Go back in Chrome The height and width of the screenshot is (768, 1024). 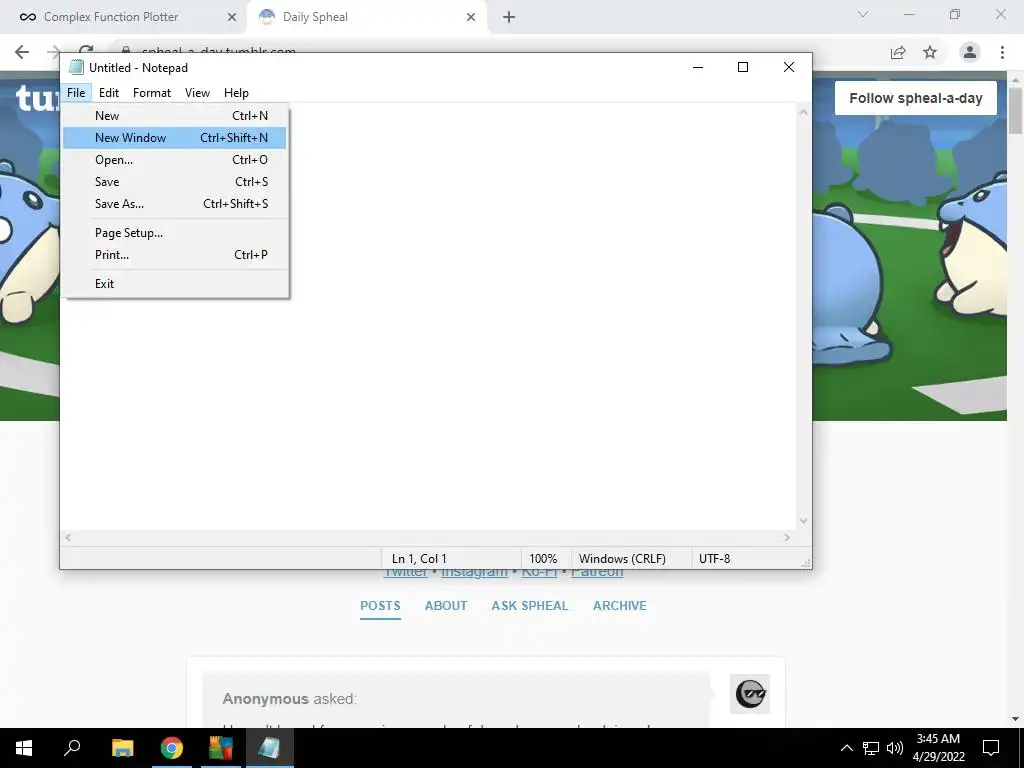pyautogui.click(x=22, y=52)
